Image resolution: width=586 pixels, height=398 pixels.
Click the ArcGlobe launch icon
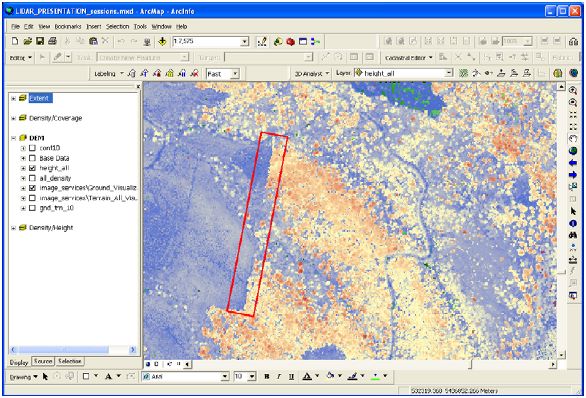(x=574, y=73)
